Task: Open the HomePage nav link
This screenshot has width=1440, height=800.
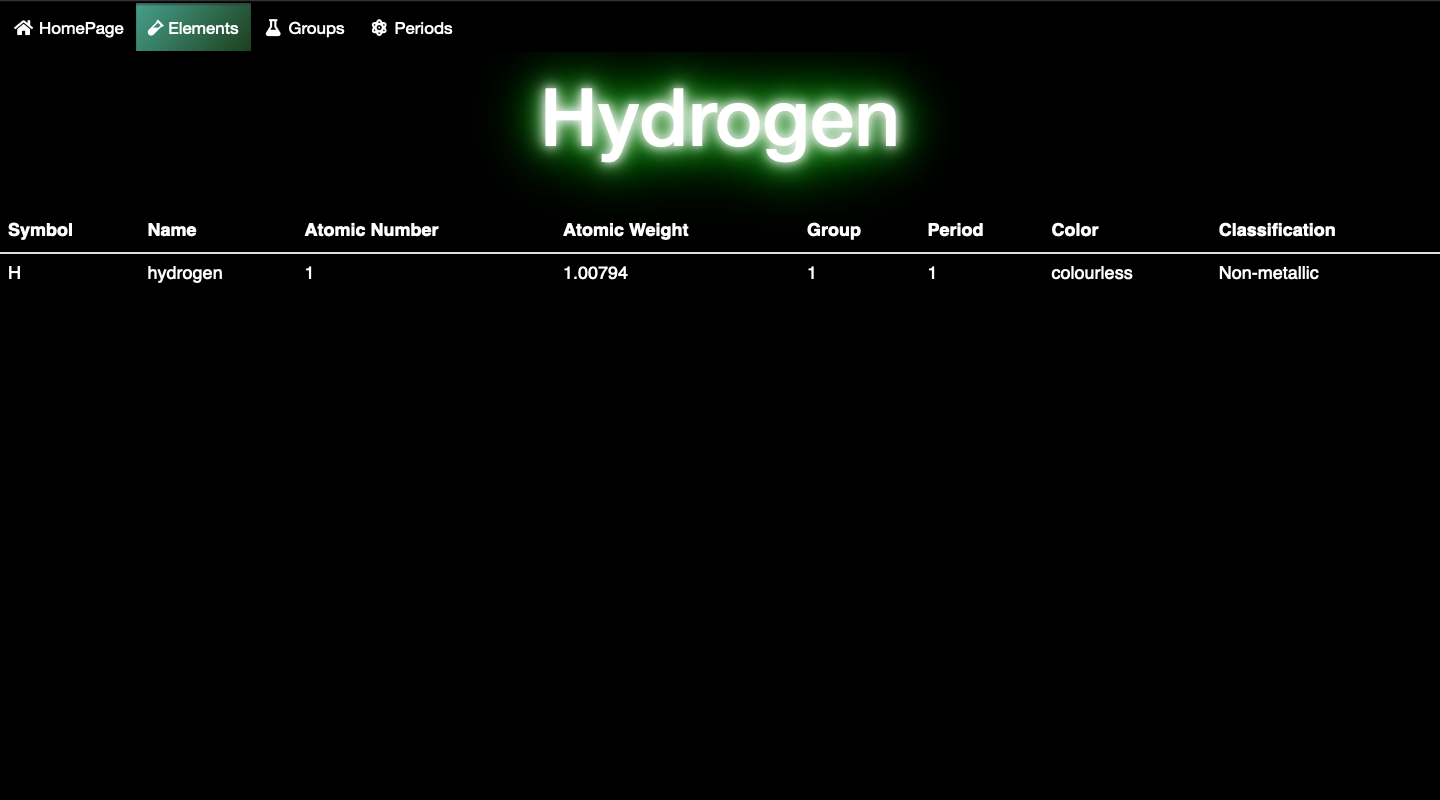Action: click(69, 28)
